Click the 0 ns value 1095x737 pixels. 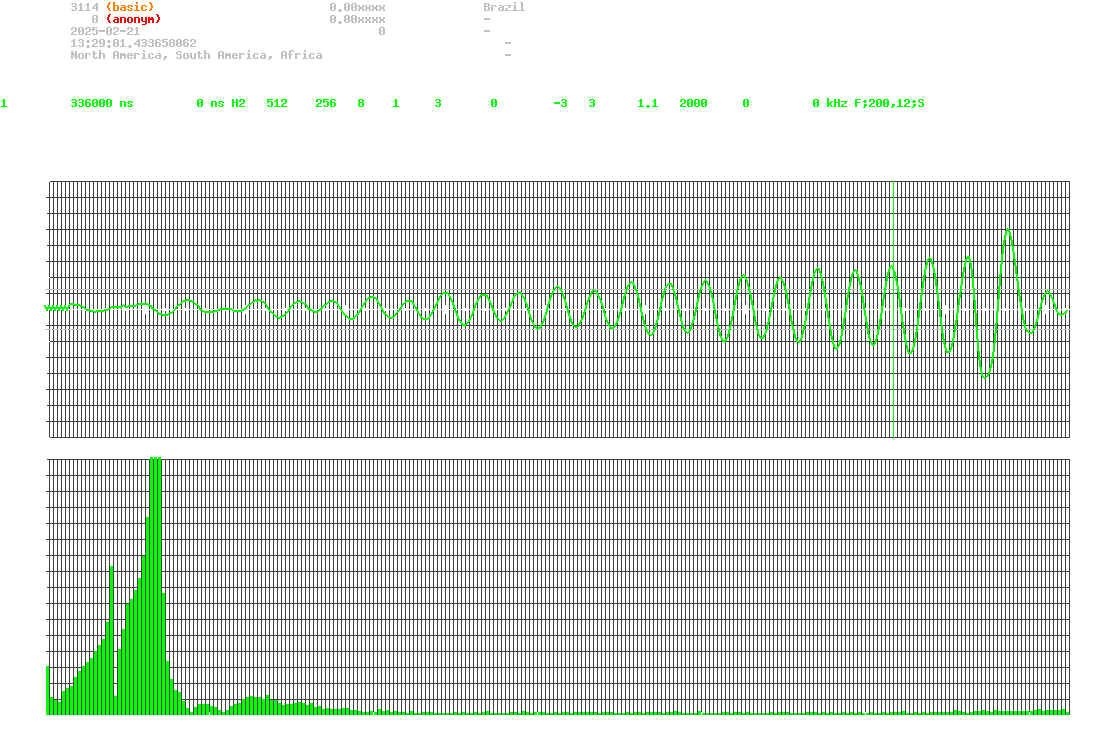(210, 103)
